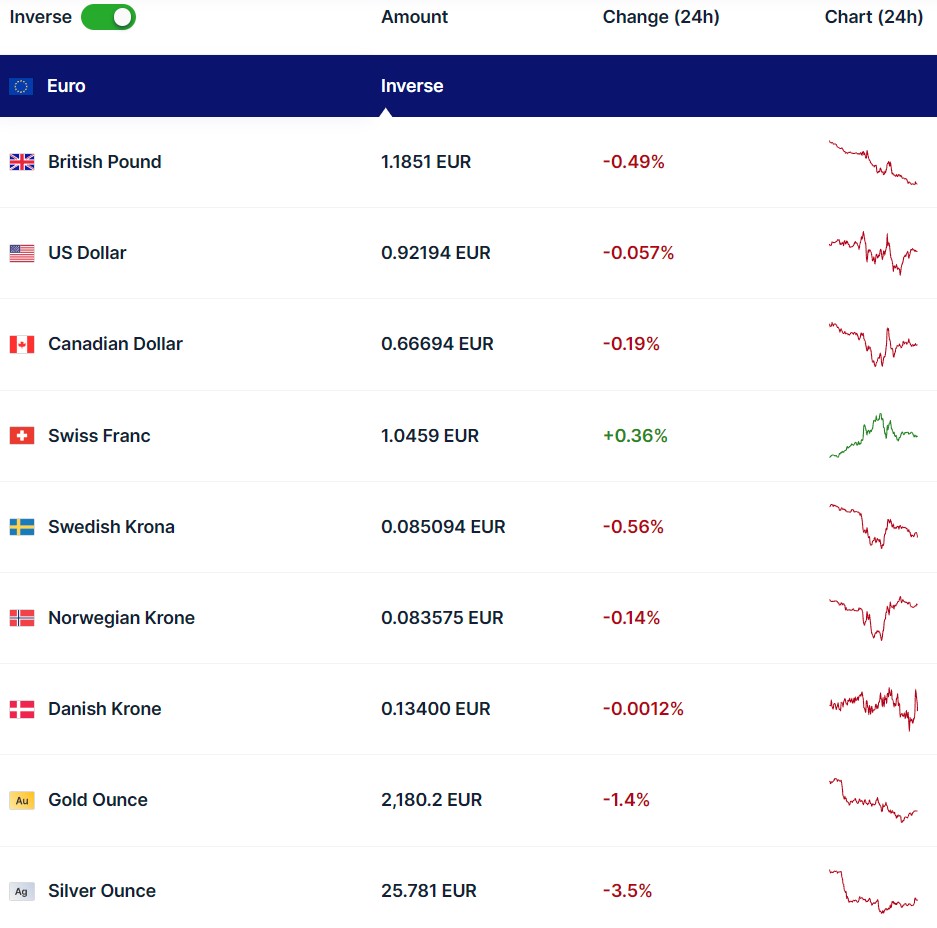Click the Chart (24h) column header
This screenshot has height=928, width=937.
coord(873,17)
